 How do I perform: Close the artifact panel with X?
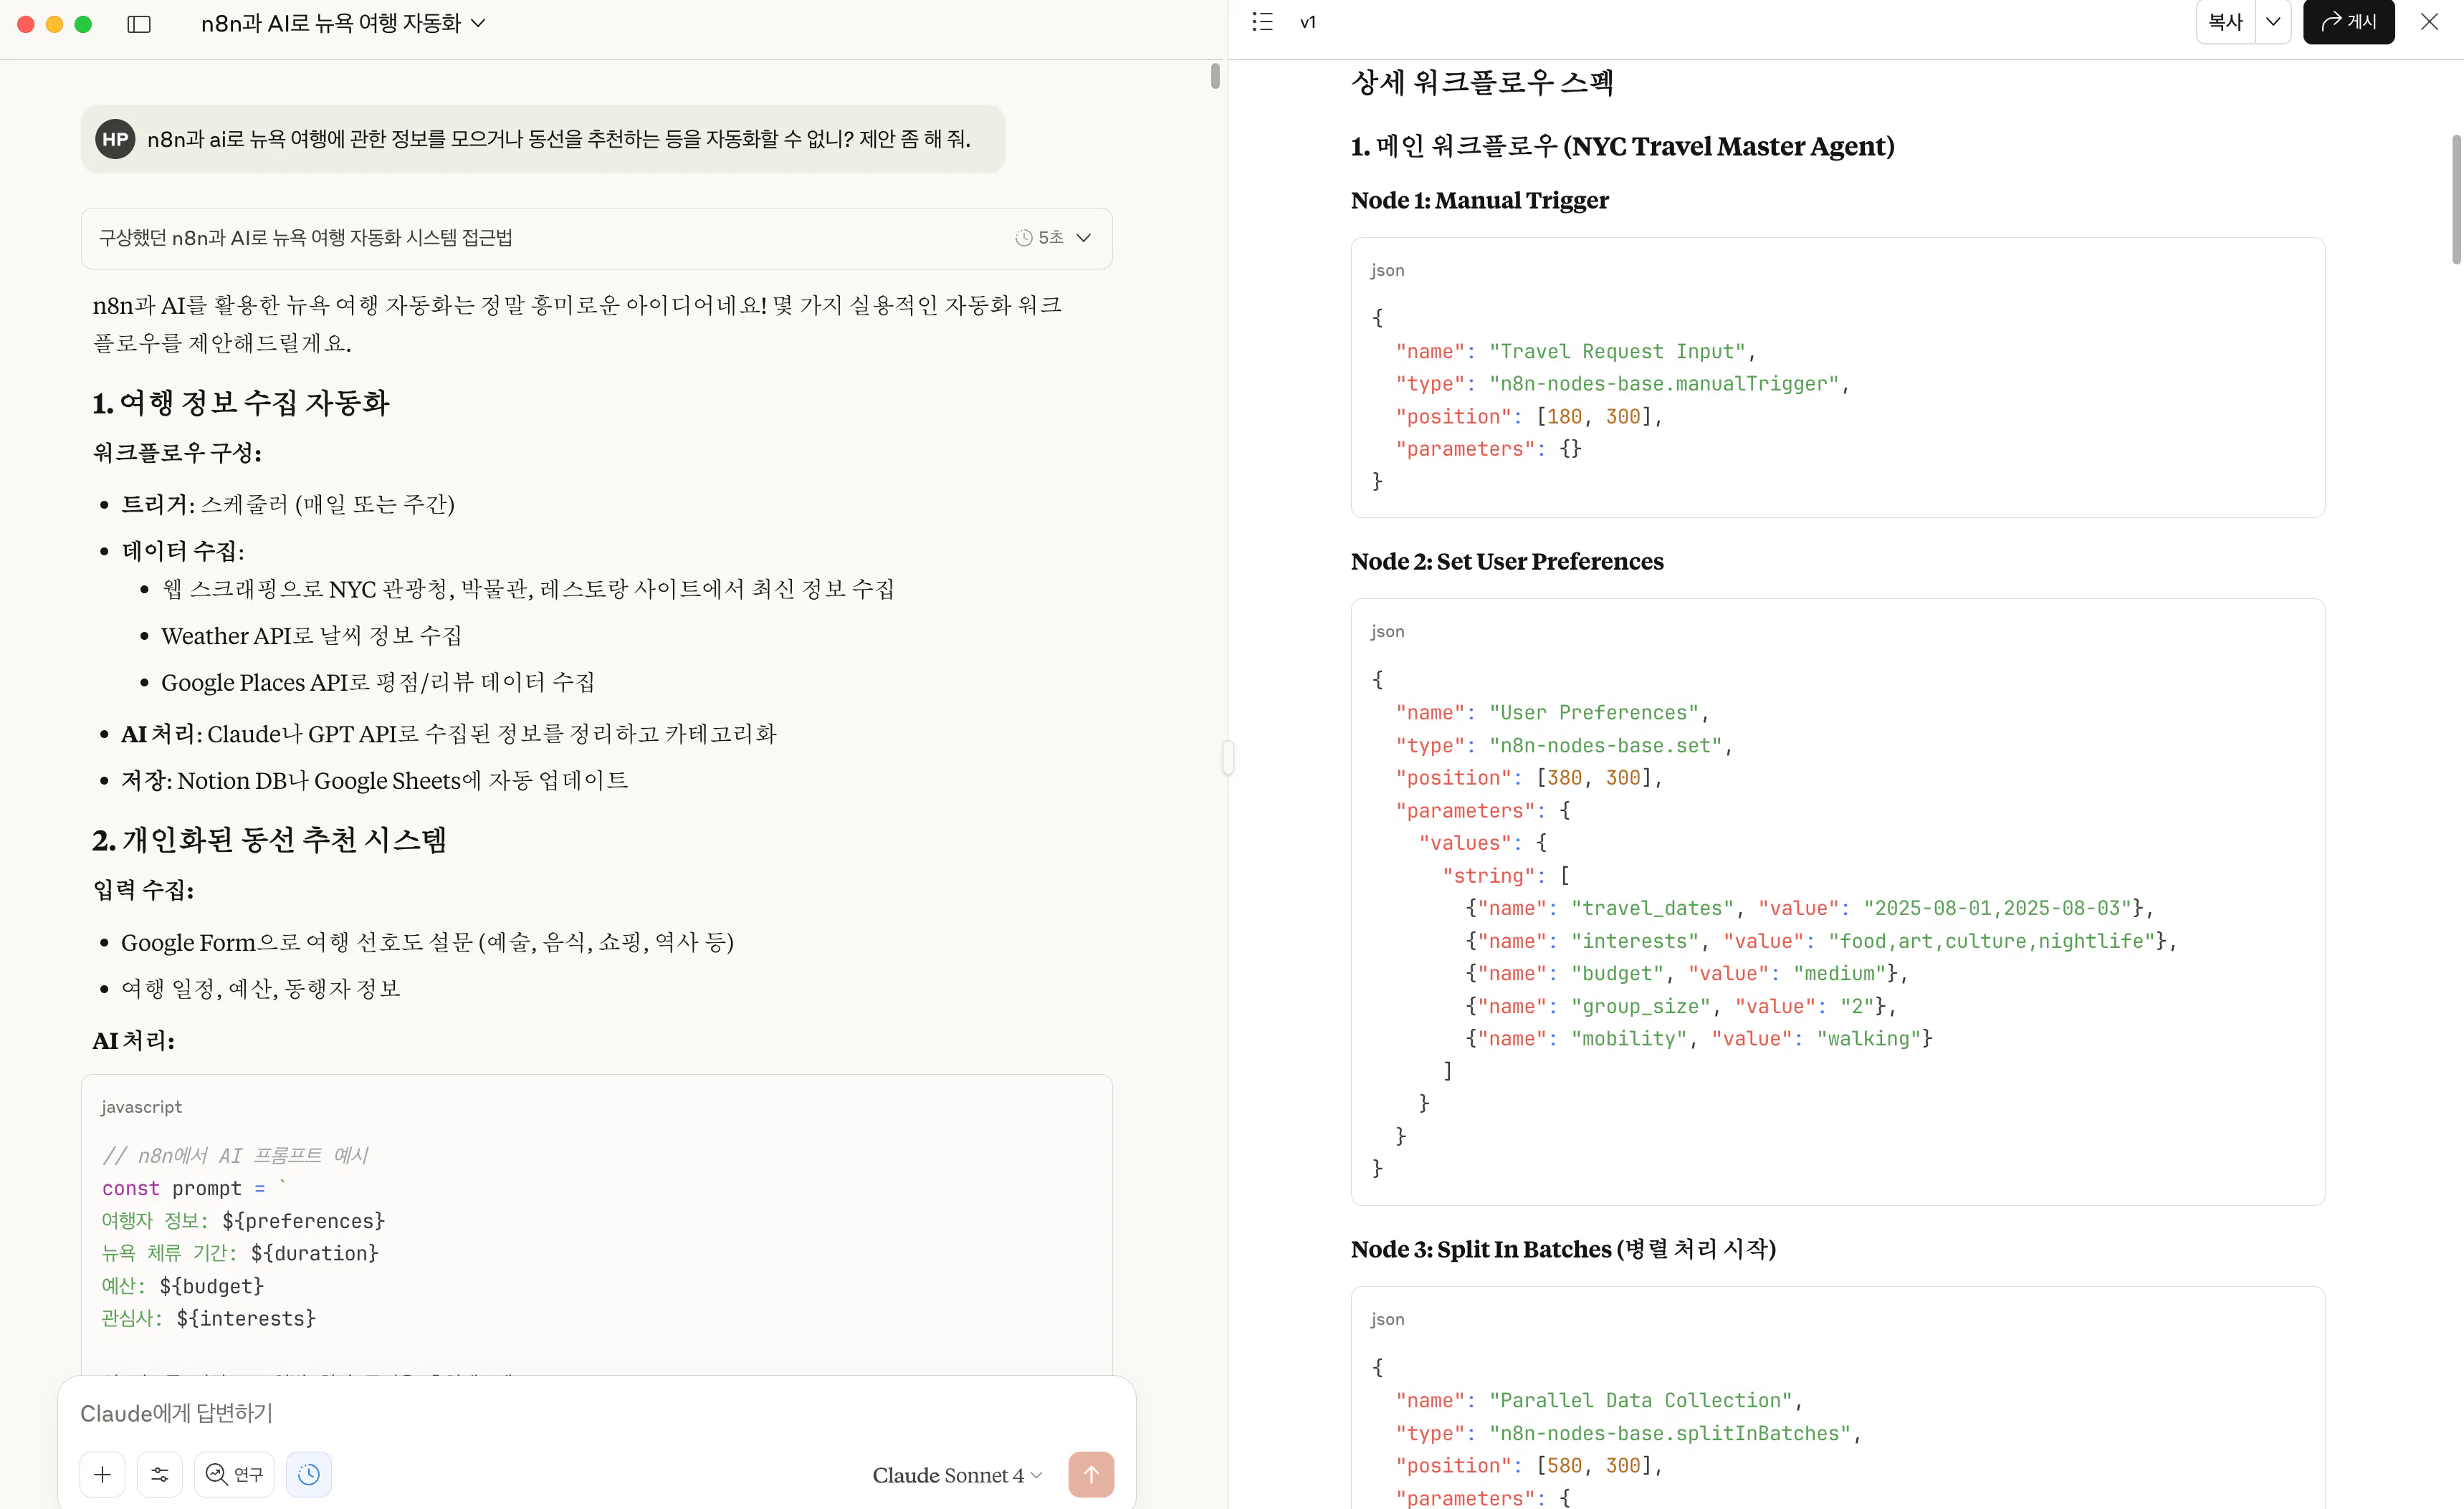pos(2429,22)
